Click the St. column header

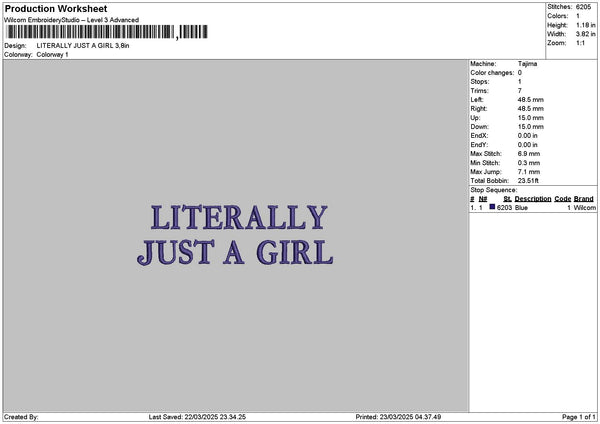(508, 199)
